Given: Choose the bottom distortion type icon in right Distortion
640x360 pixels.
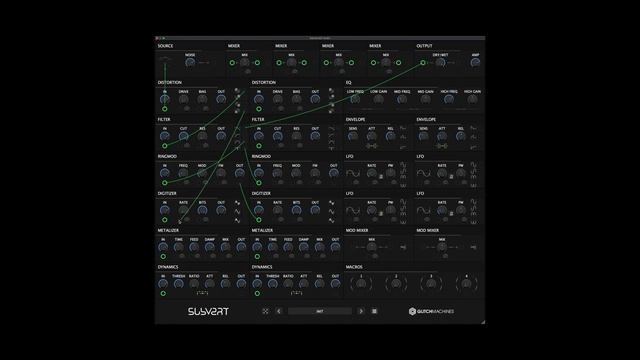Looking at the screenshot, I should (331, 111).
